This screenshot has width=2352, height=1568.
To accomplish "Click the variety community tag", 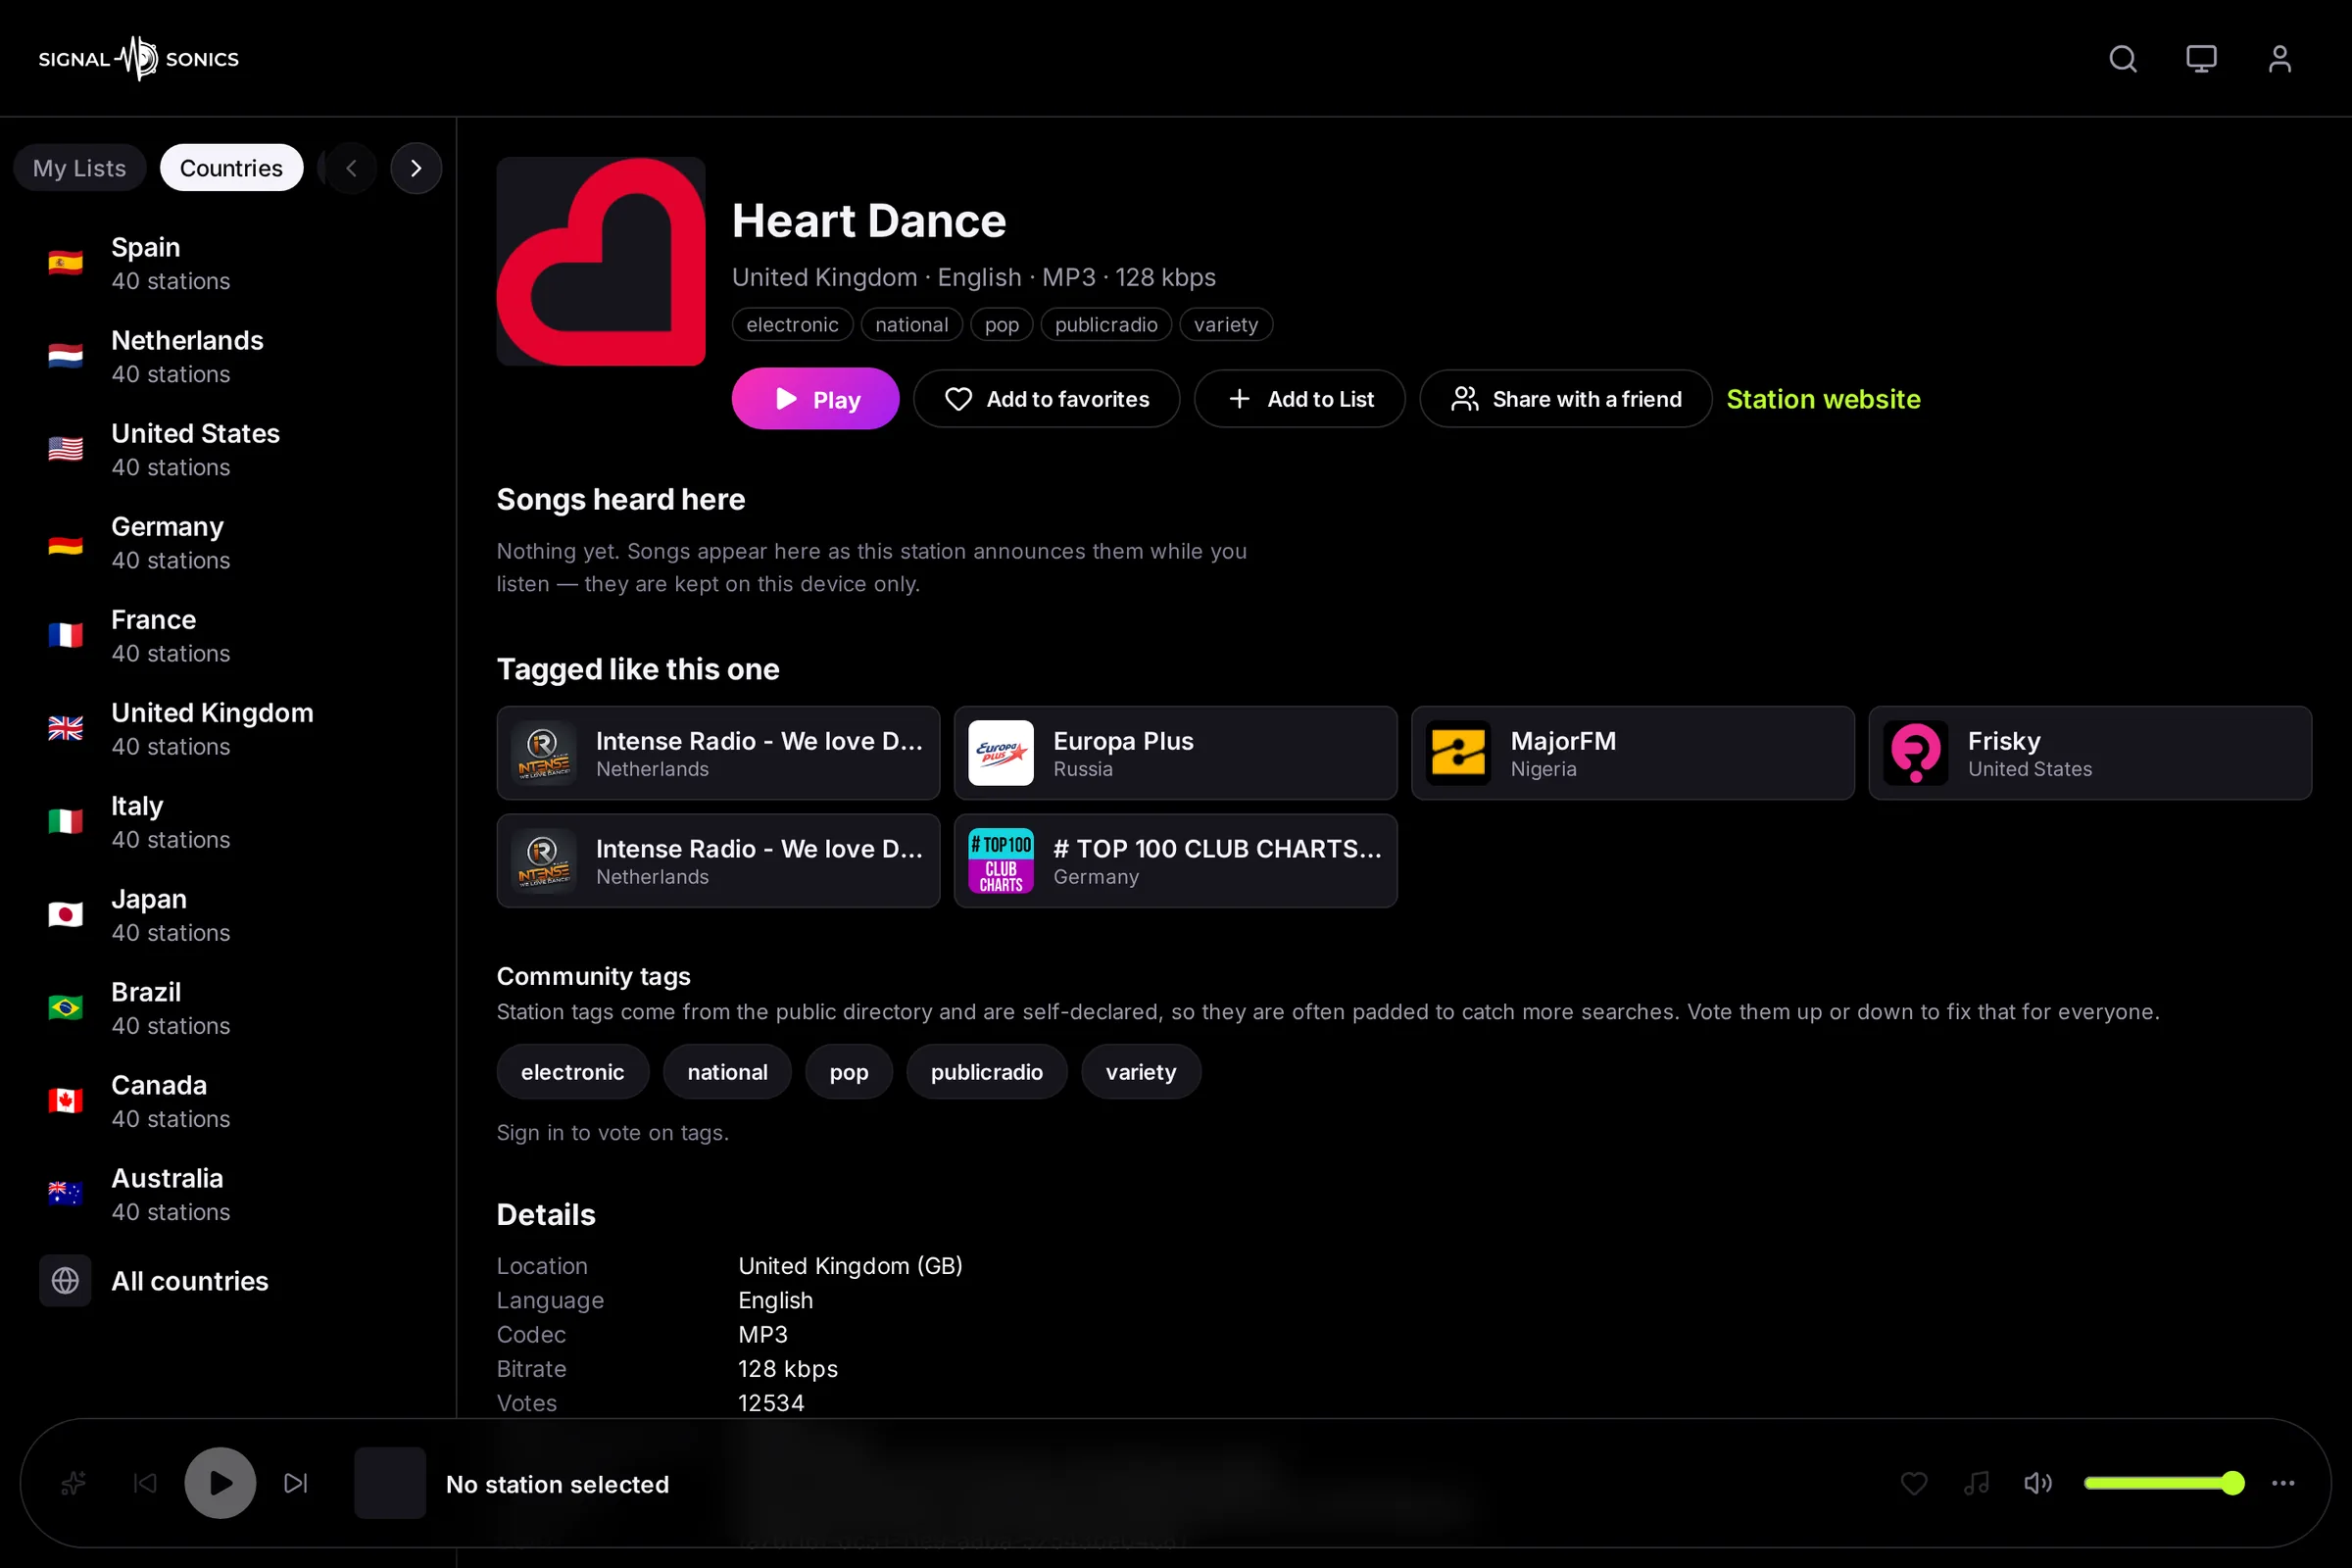I will tap(1141, 1072).
